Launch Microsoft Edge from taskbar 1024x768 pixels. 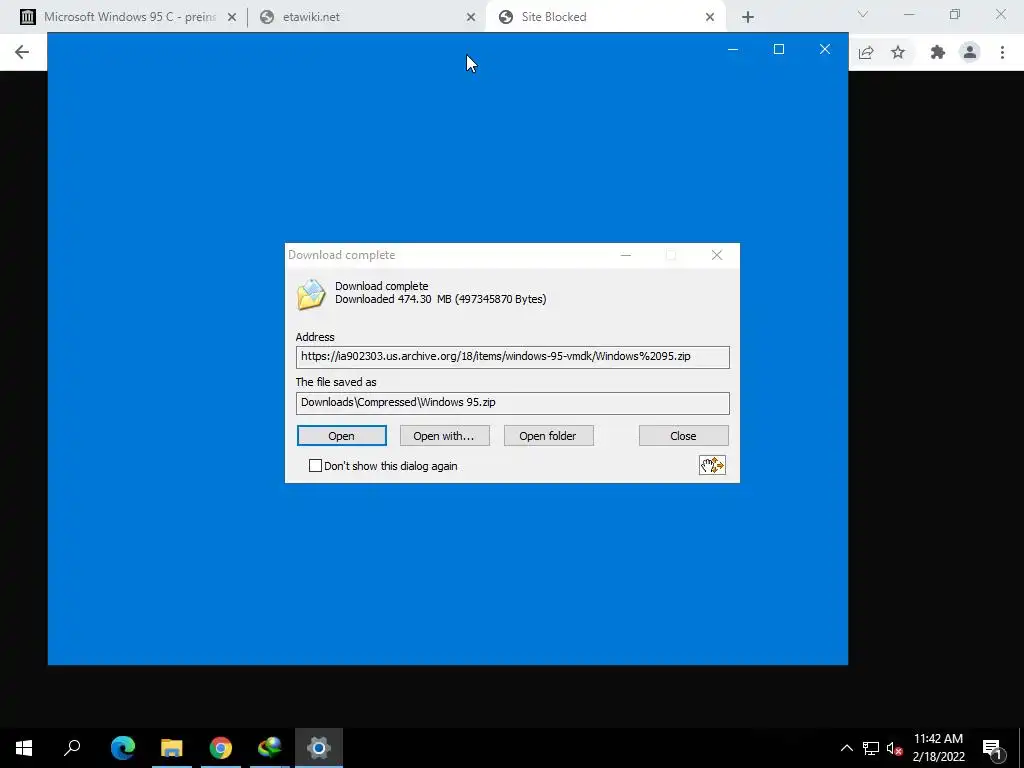[123, 748]
